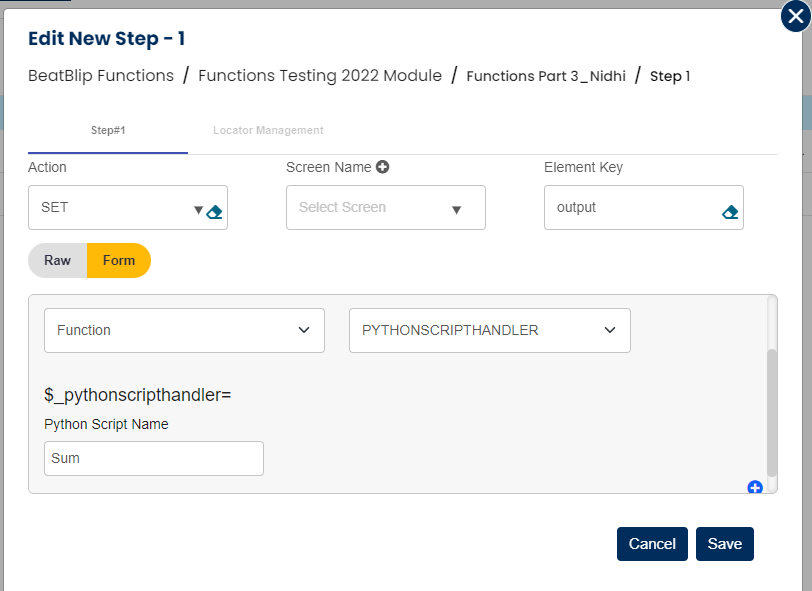Image resolution: width=812 pixels, height=591 pixels.
Task: Switch to Form input mode
Action: coord(119,260)
